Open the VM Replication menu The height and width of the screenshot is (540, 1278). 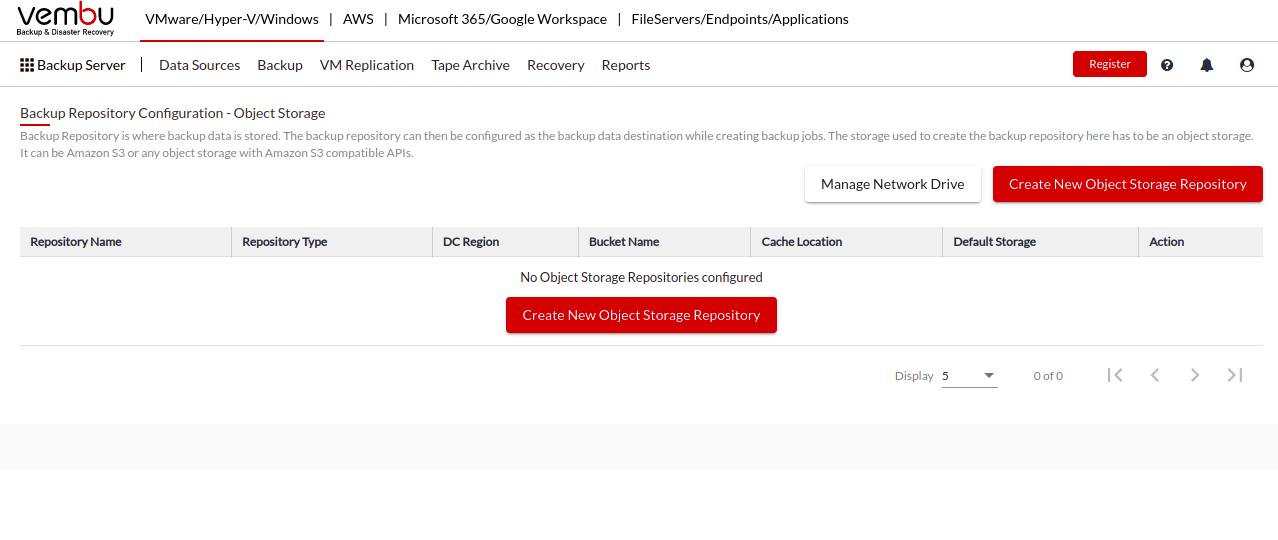tap(367, 65)
